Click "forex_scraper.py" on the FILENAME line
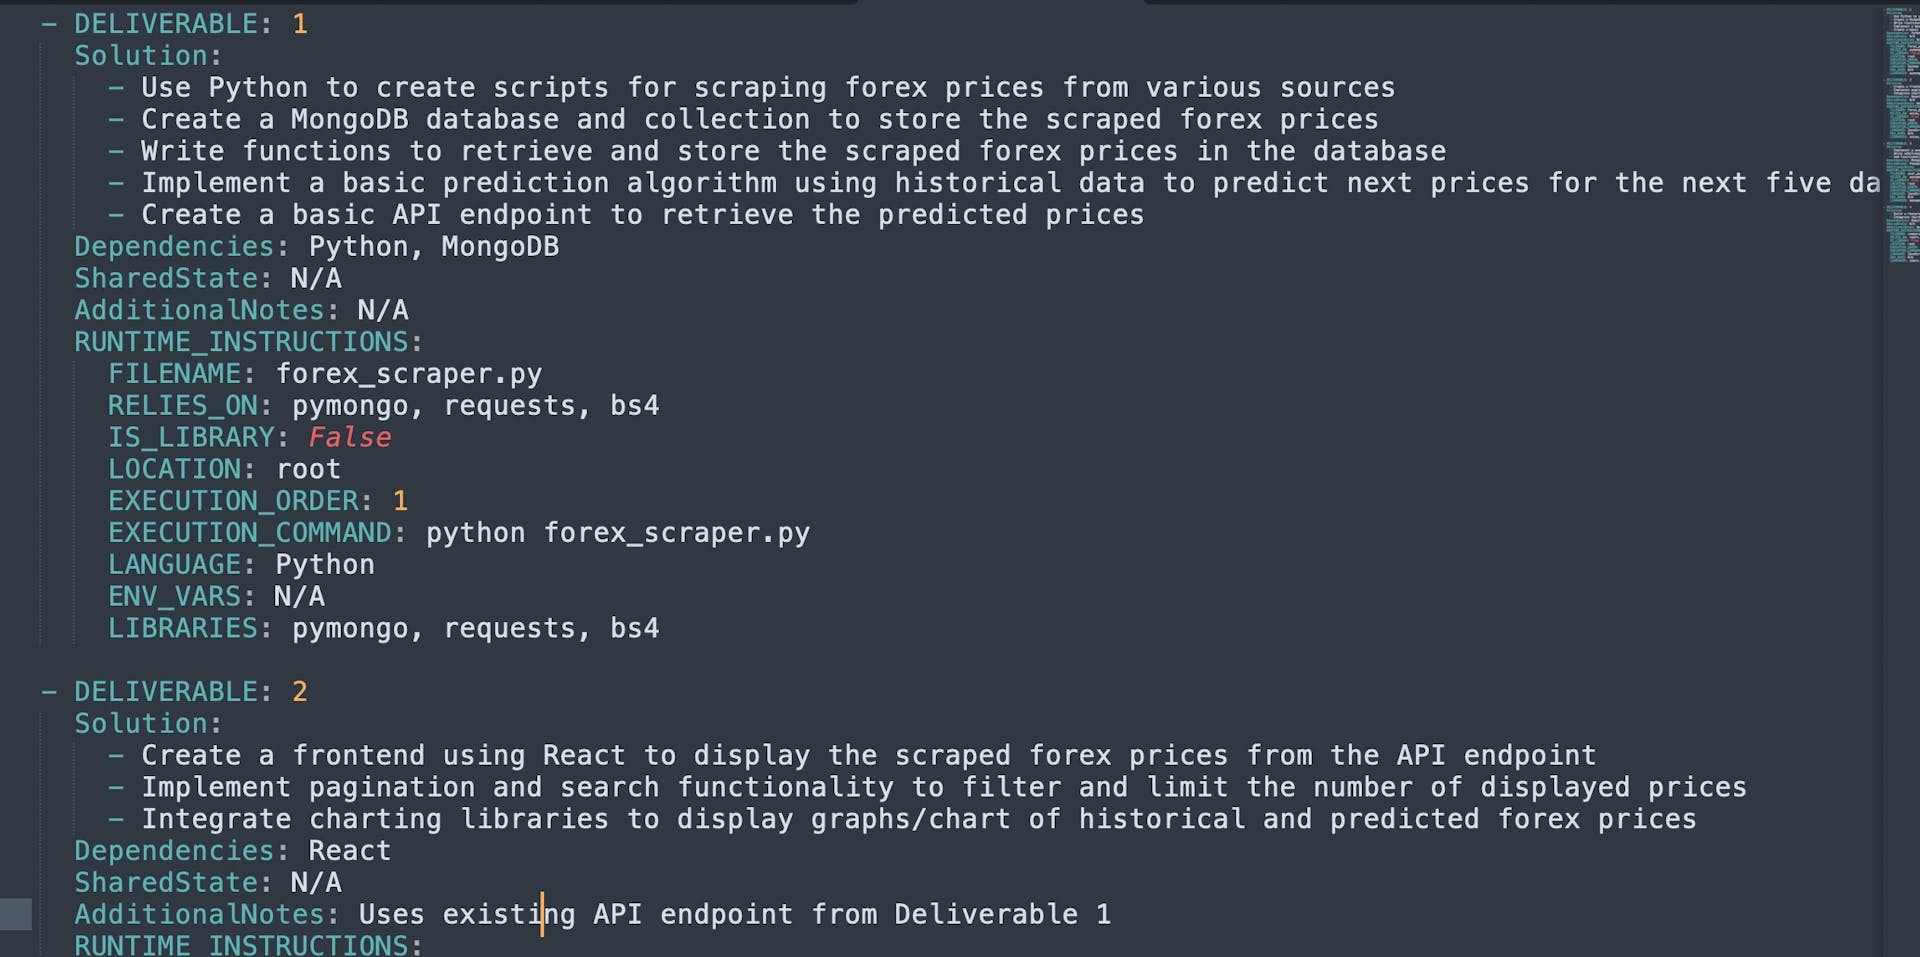This screenshot has width=1920, height=957. click(x=409, y=374)
